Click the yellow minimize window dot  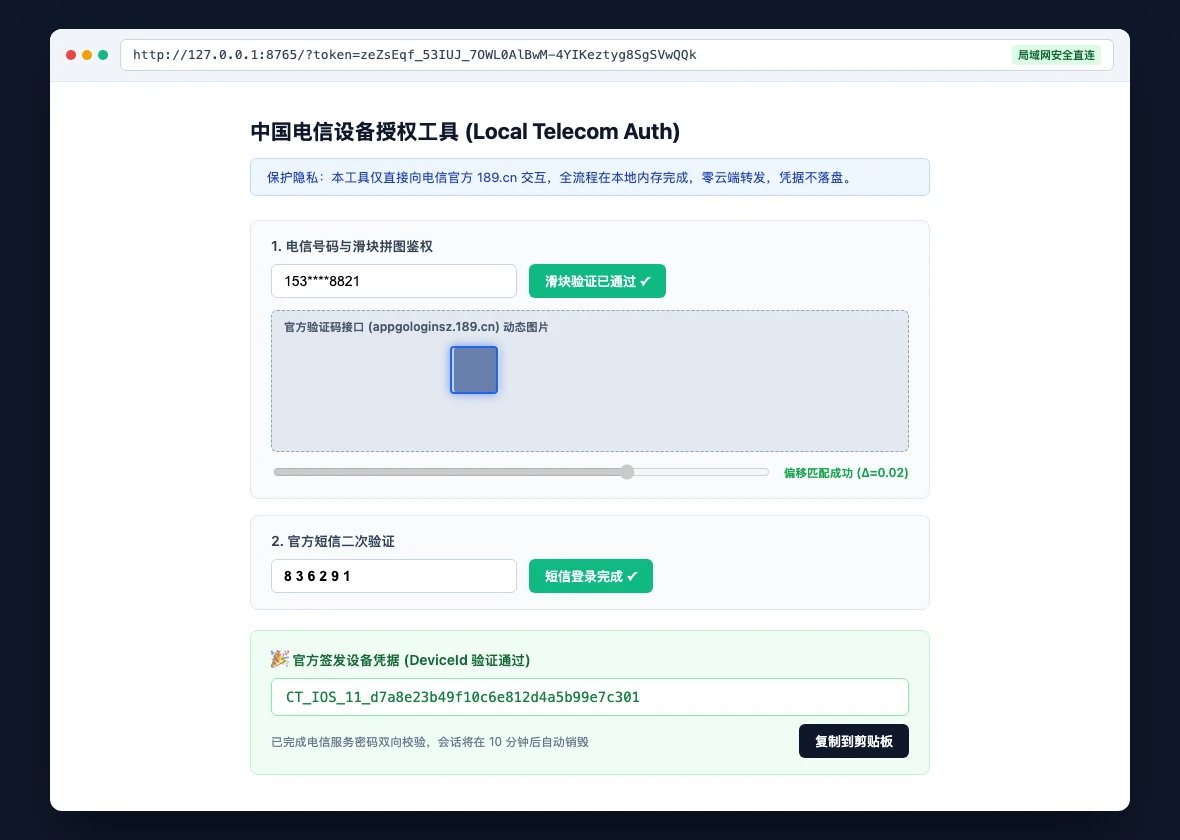pyautogui.click(x=87, y=55)
